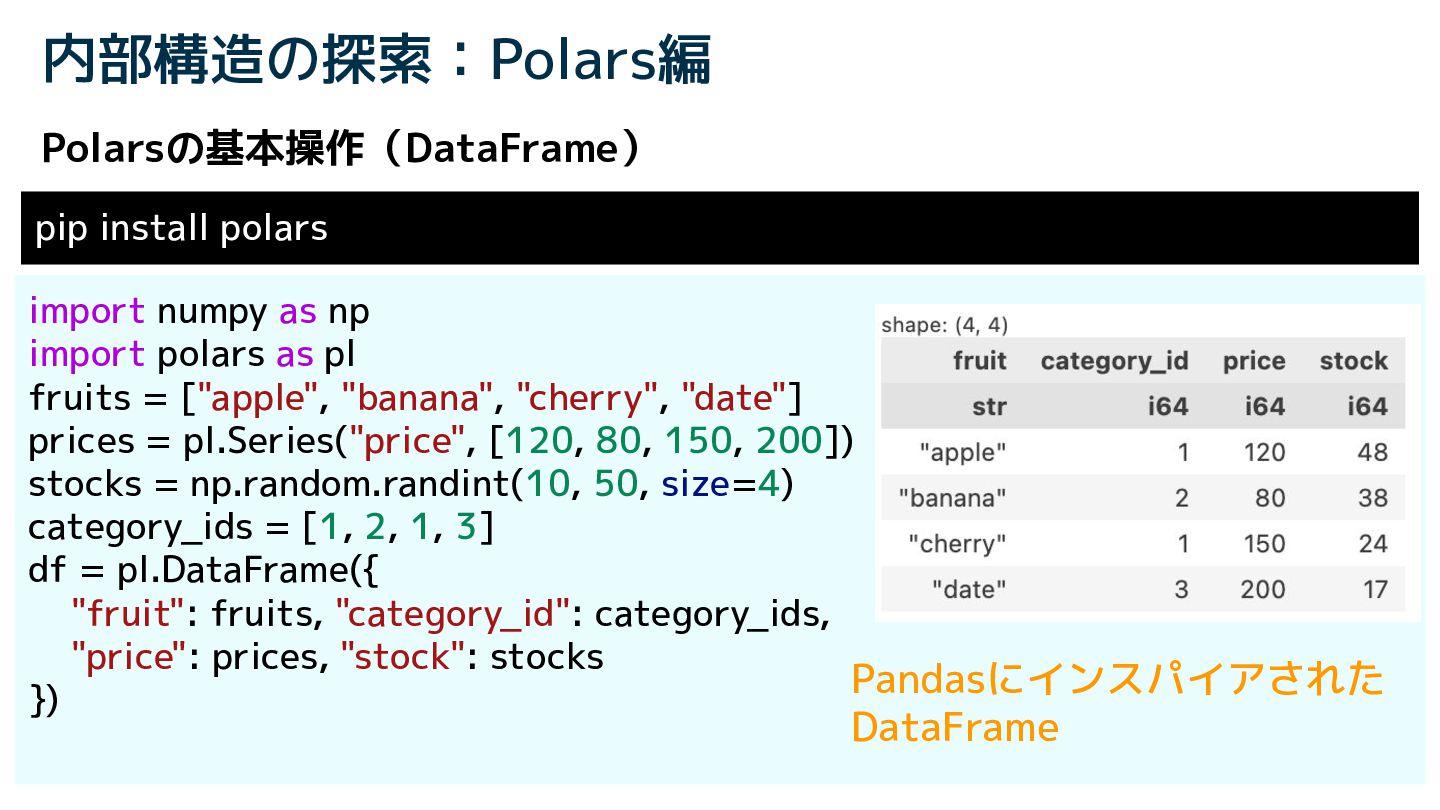Click the "apple" table cell

pyautogui.click(x=963, y=453)
